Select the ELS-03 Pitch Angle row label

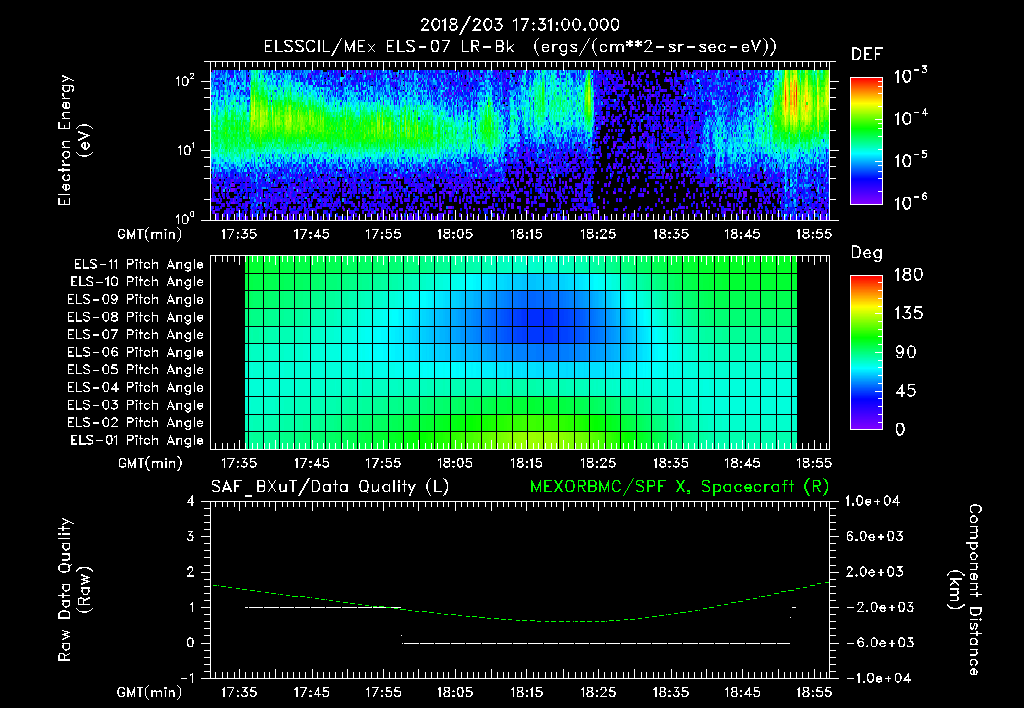coord(136,405)
